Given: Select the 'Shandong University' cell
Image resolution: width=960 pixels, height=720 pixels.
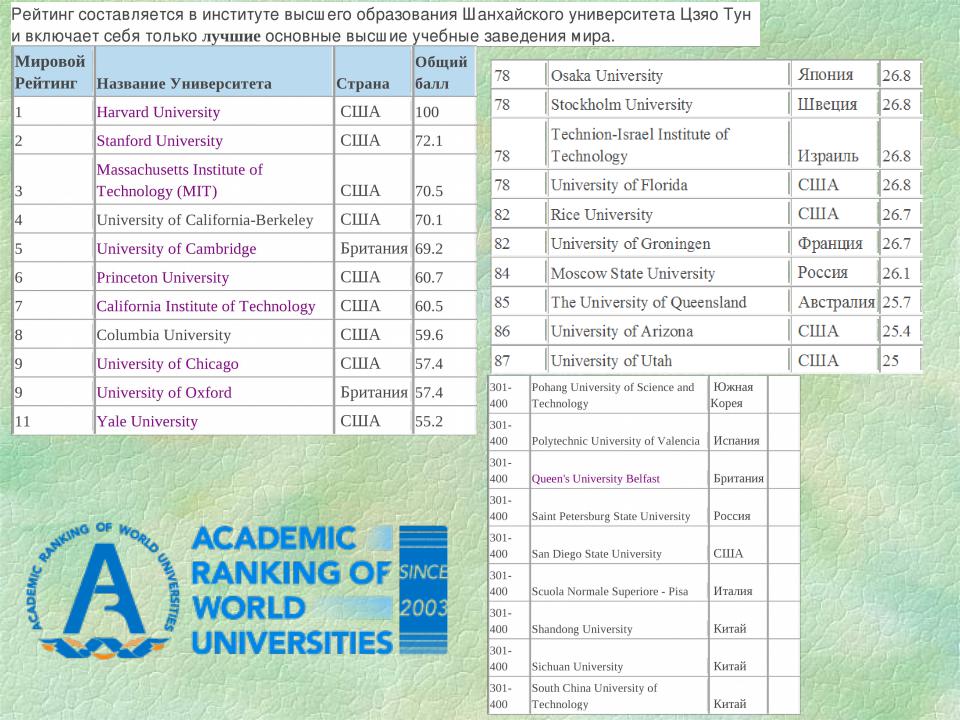Looking at the screenshot, I should (618, 620).
